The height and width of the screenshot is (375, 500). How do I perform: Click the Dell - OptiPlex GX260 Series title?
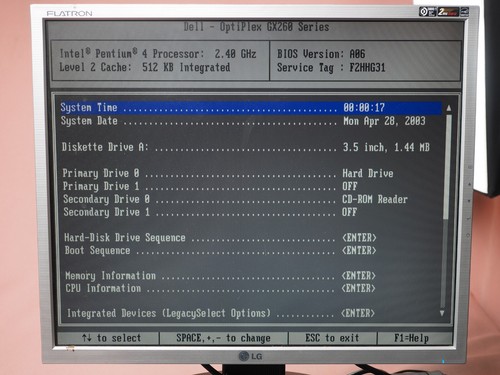pos(256,27)
